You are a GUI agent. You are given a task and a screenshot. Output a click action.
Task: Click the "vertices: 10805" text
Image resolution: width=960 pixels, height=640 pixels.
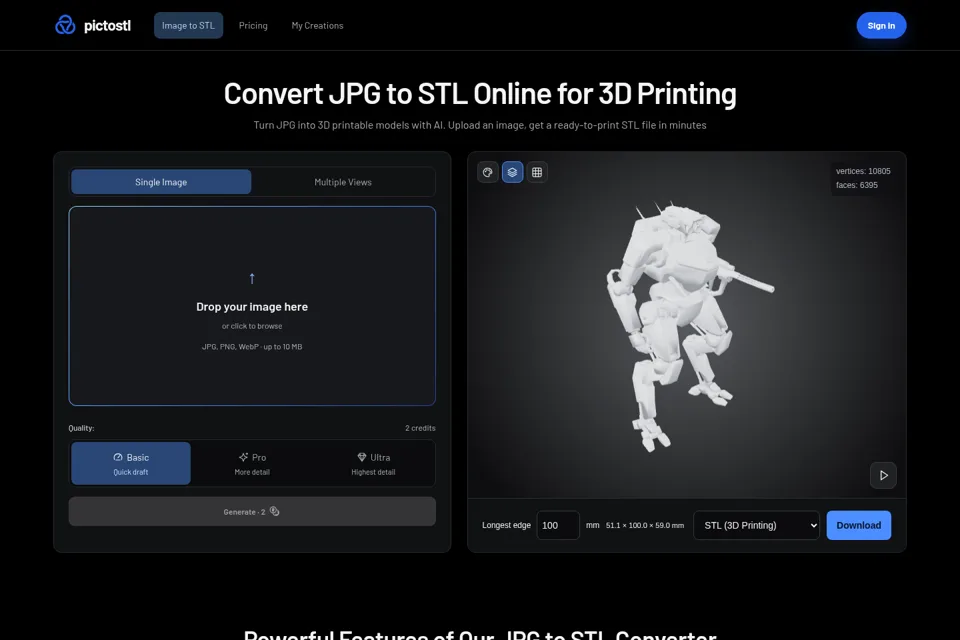pyautogui.click(x=863, y=171)
